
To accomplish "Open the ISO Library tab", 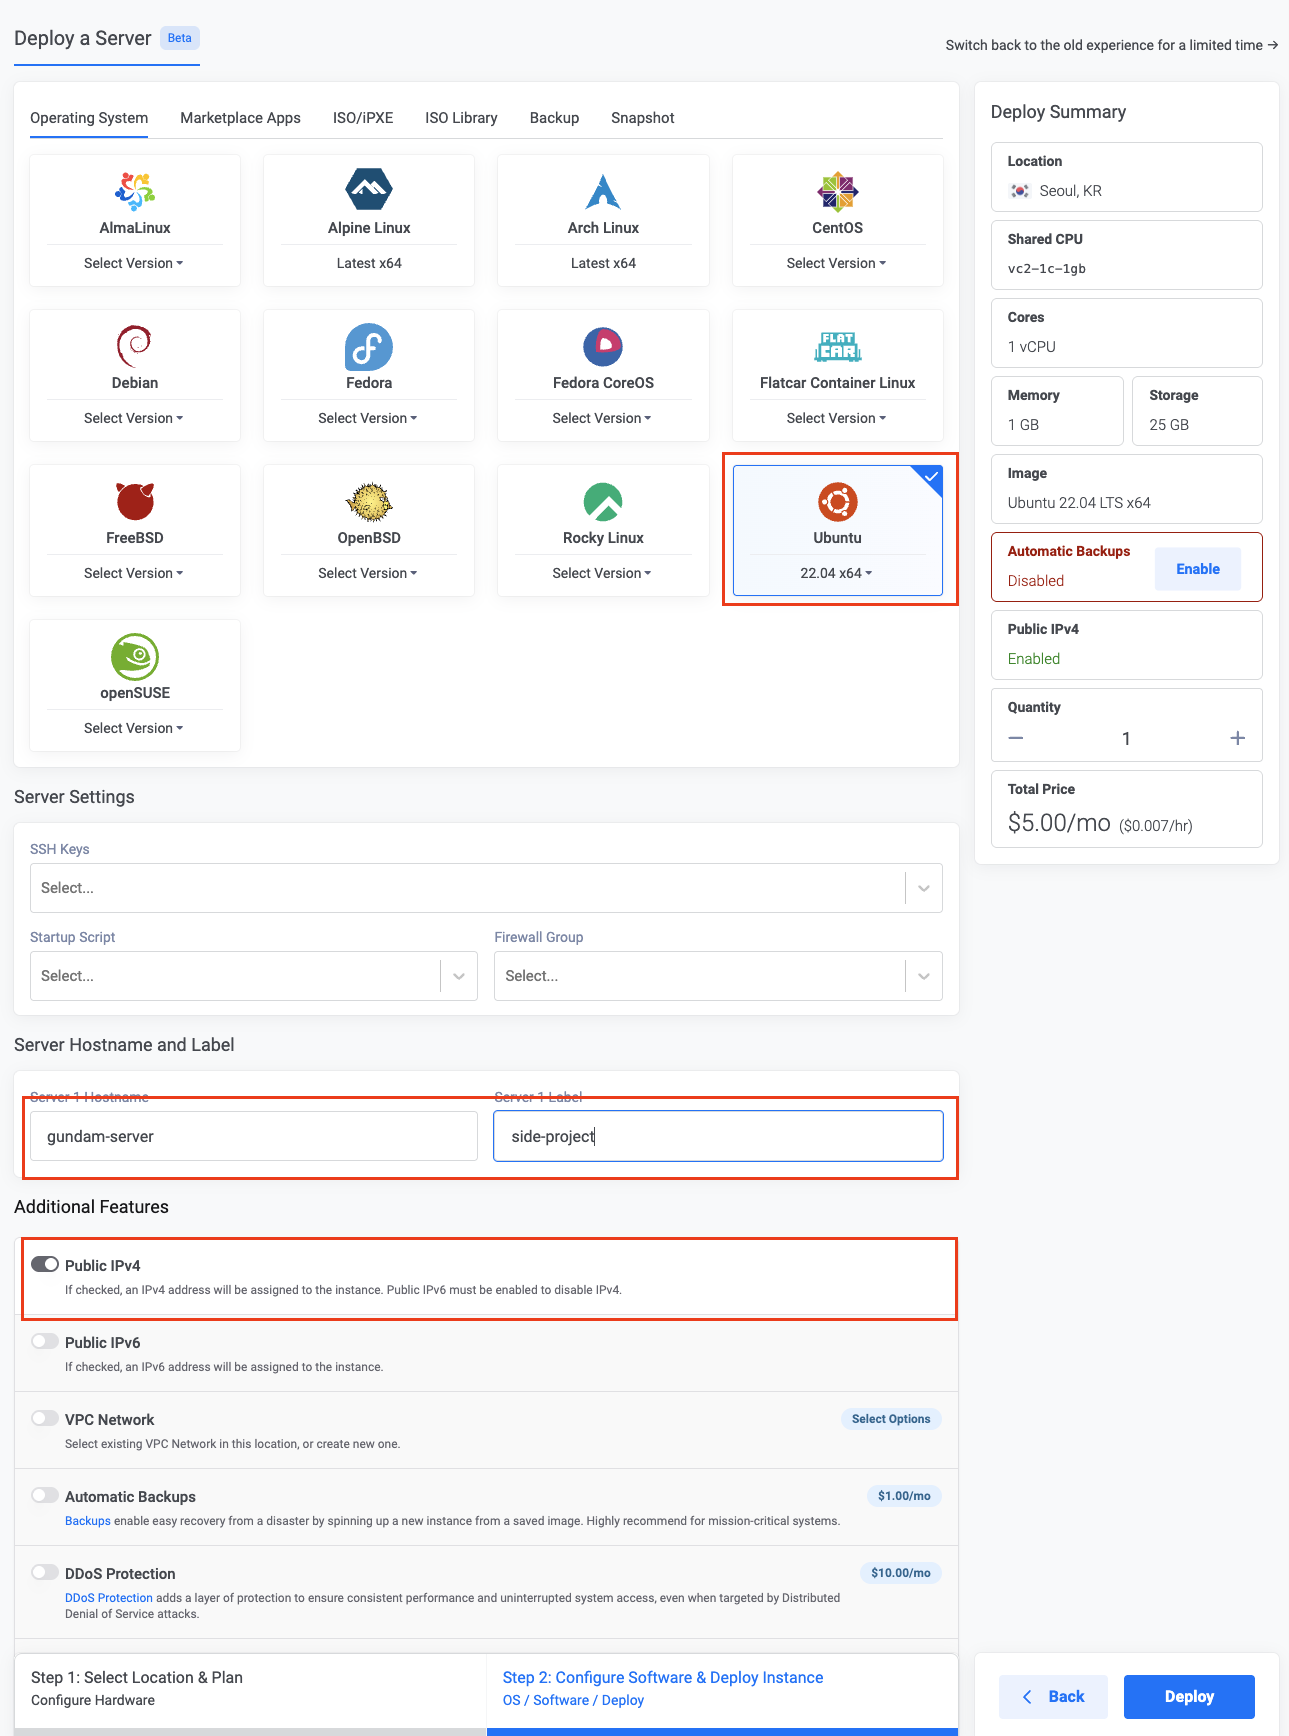I will 461,118.
